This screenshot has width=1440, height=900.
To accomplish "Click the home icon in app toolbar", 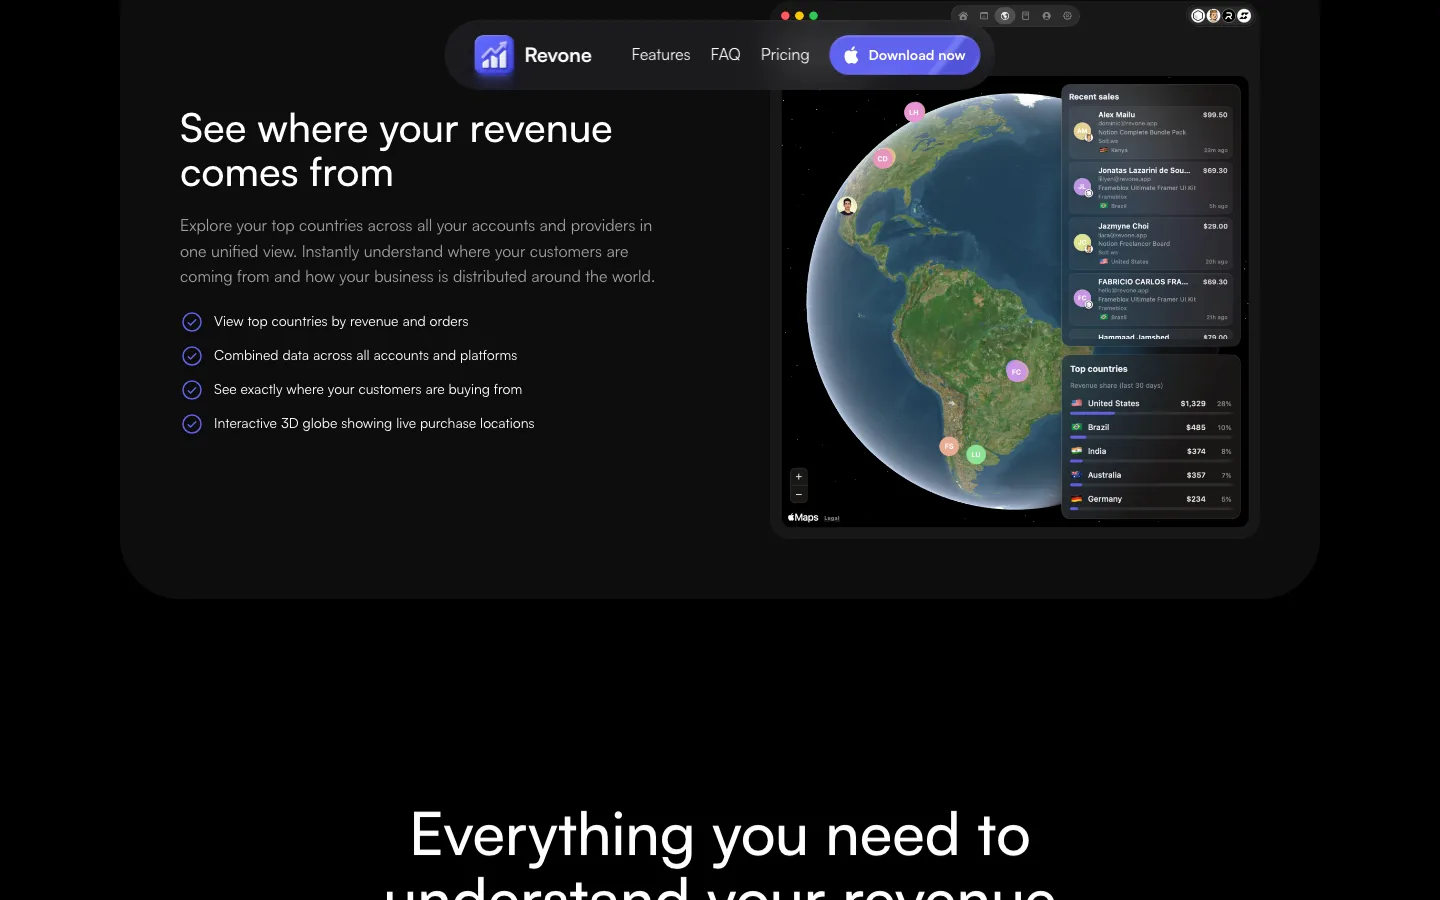I will [x=963, y=16].
